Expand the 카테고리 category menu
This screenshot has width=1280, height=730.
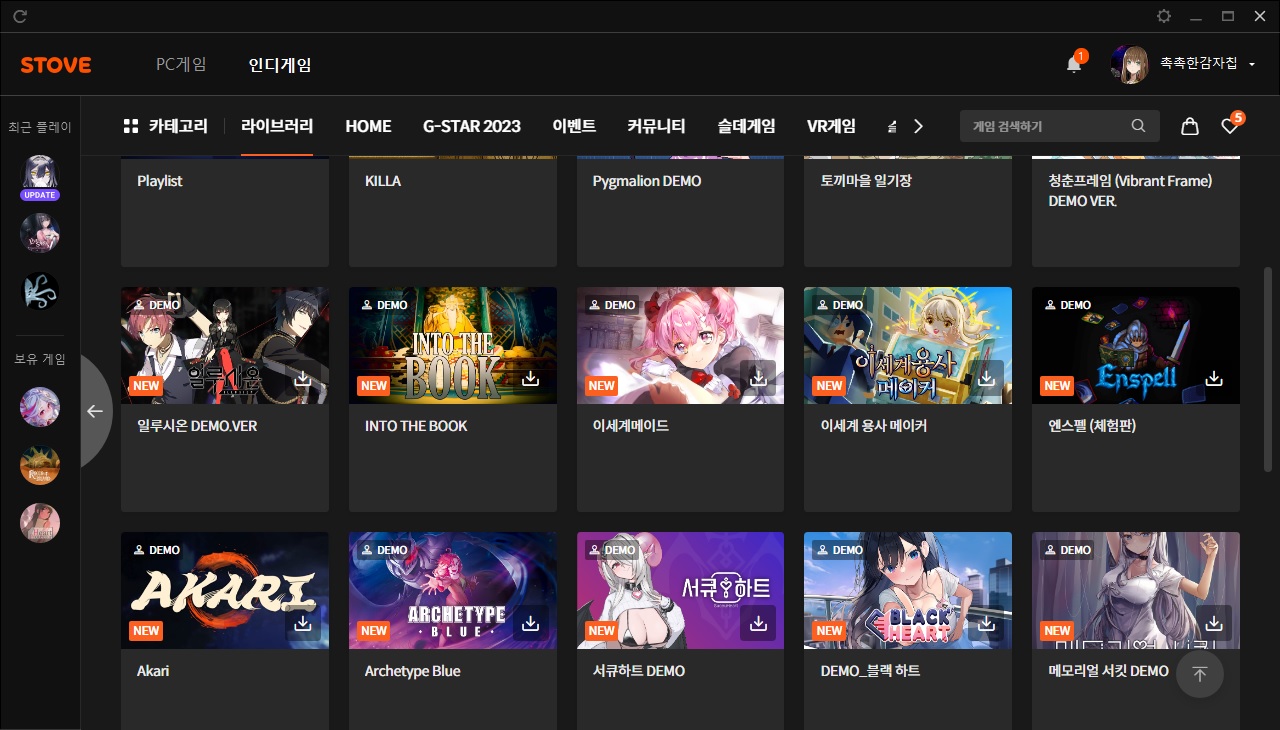(165, 126)
